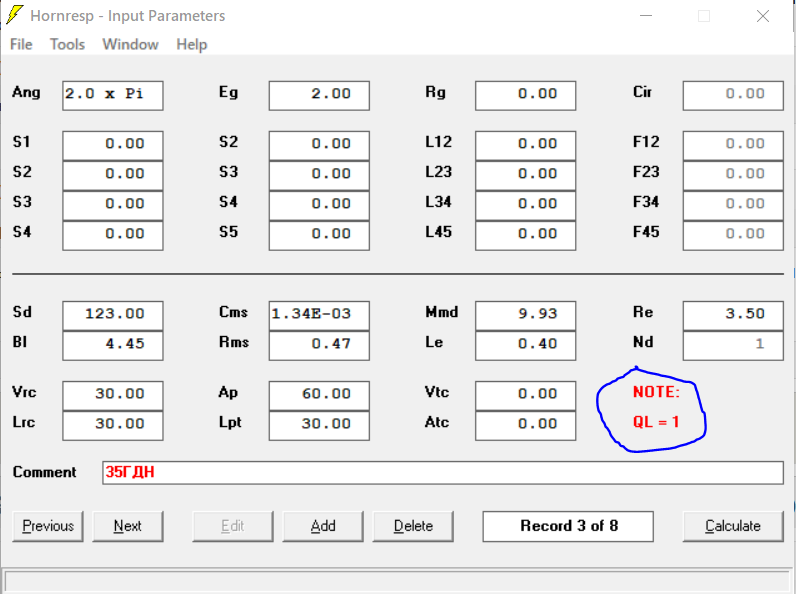Image resolution: width=796 pixels, height=594 pixels.
Task: Click the F12 input field
Action: tap(733, 146)
